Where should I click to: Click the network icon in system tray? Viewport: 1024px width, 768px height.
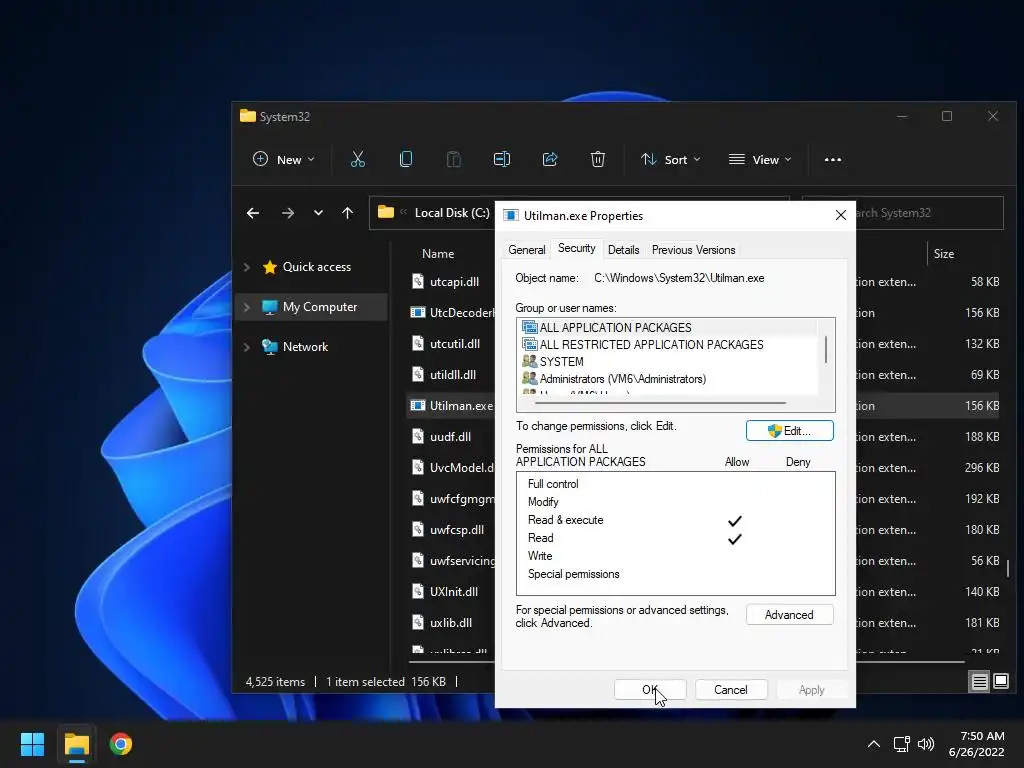point(901,744)
